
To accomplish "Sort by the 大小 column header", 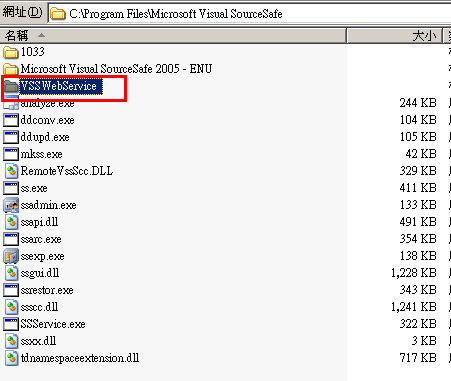I will [395, 36].
